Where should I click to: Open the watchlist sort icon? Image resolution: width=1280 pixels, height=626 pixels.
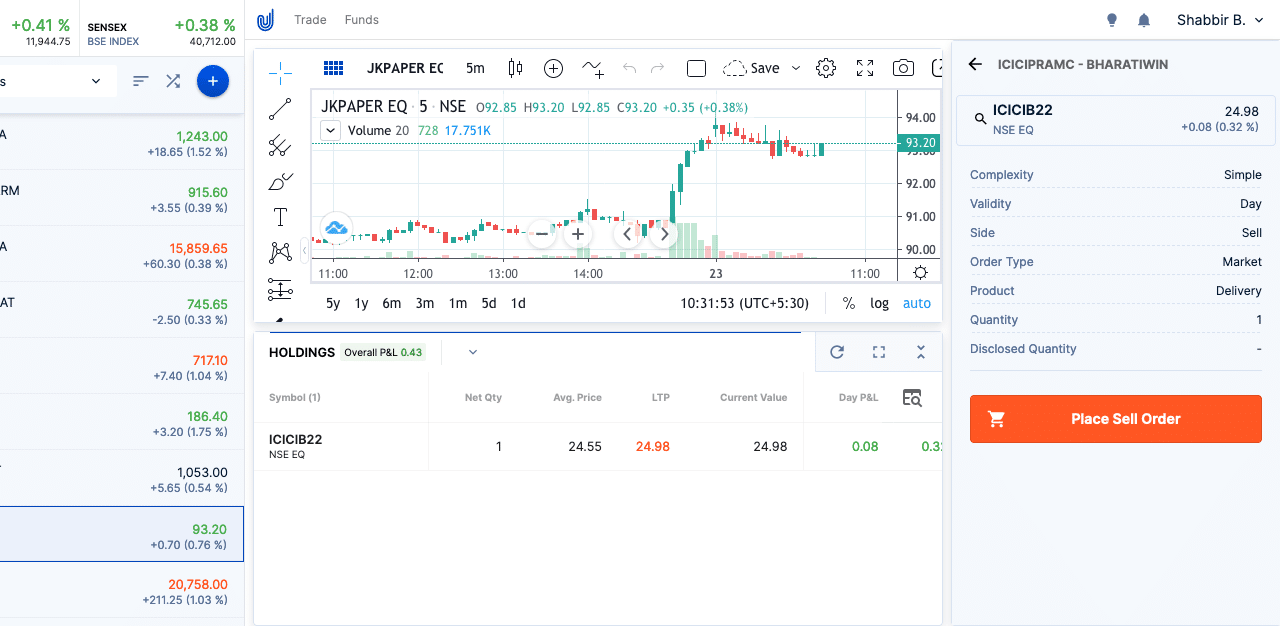click(141, 81)
